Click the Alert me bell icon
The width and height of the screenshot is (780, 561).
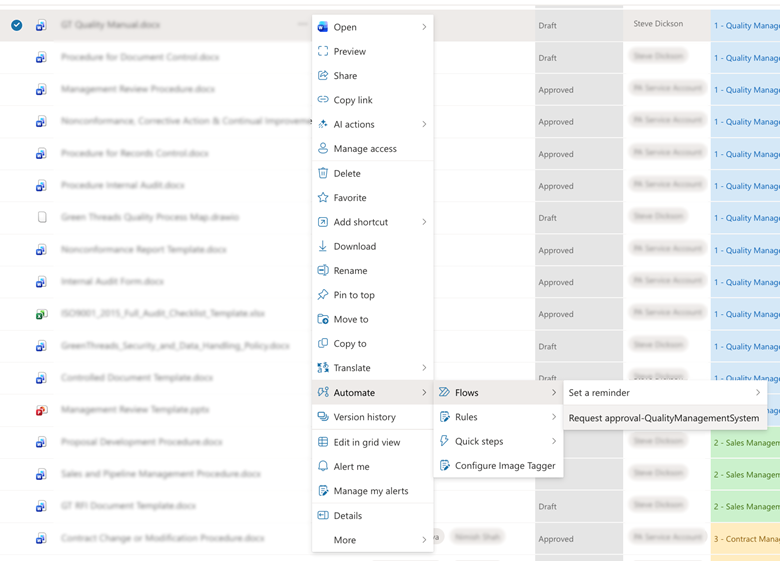coord(323,466)
